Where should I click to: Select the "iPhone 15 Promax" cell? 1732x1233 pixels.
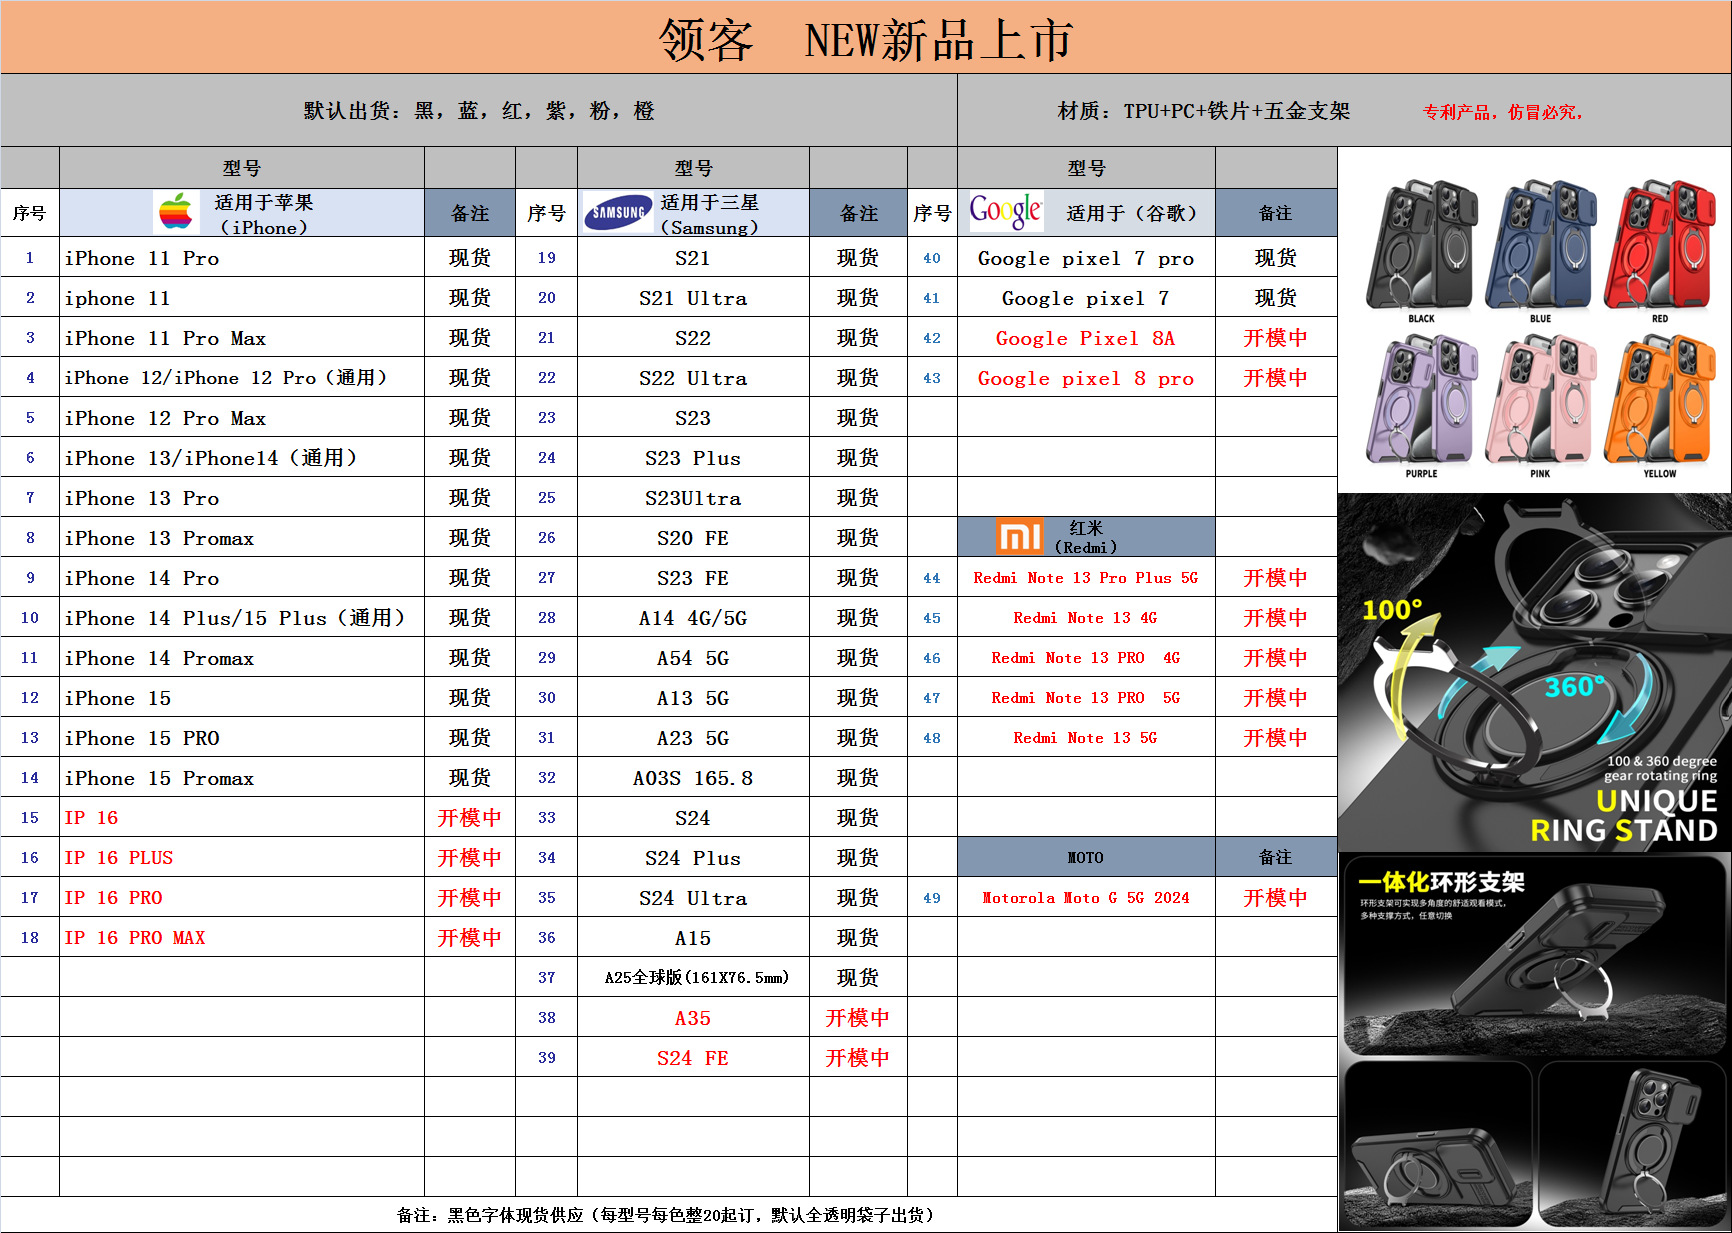point(242,777)
